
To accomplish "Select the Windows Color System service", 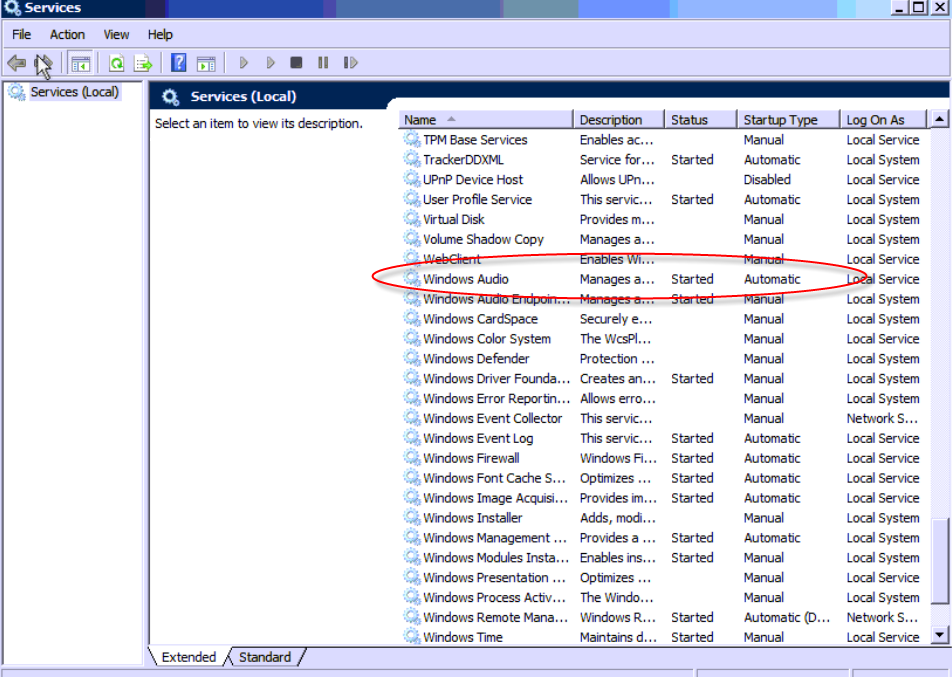I will coord(664,339).
